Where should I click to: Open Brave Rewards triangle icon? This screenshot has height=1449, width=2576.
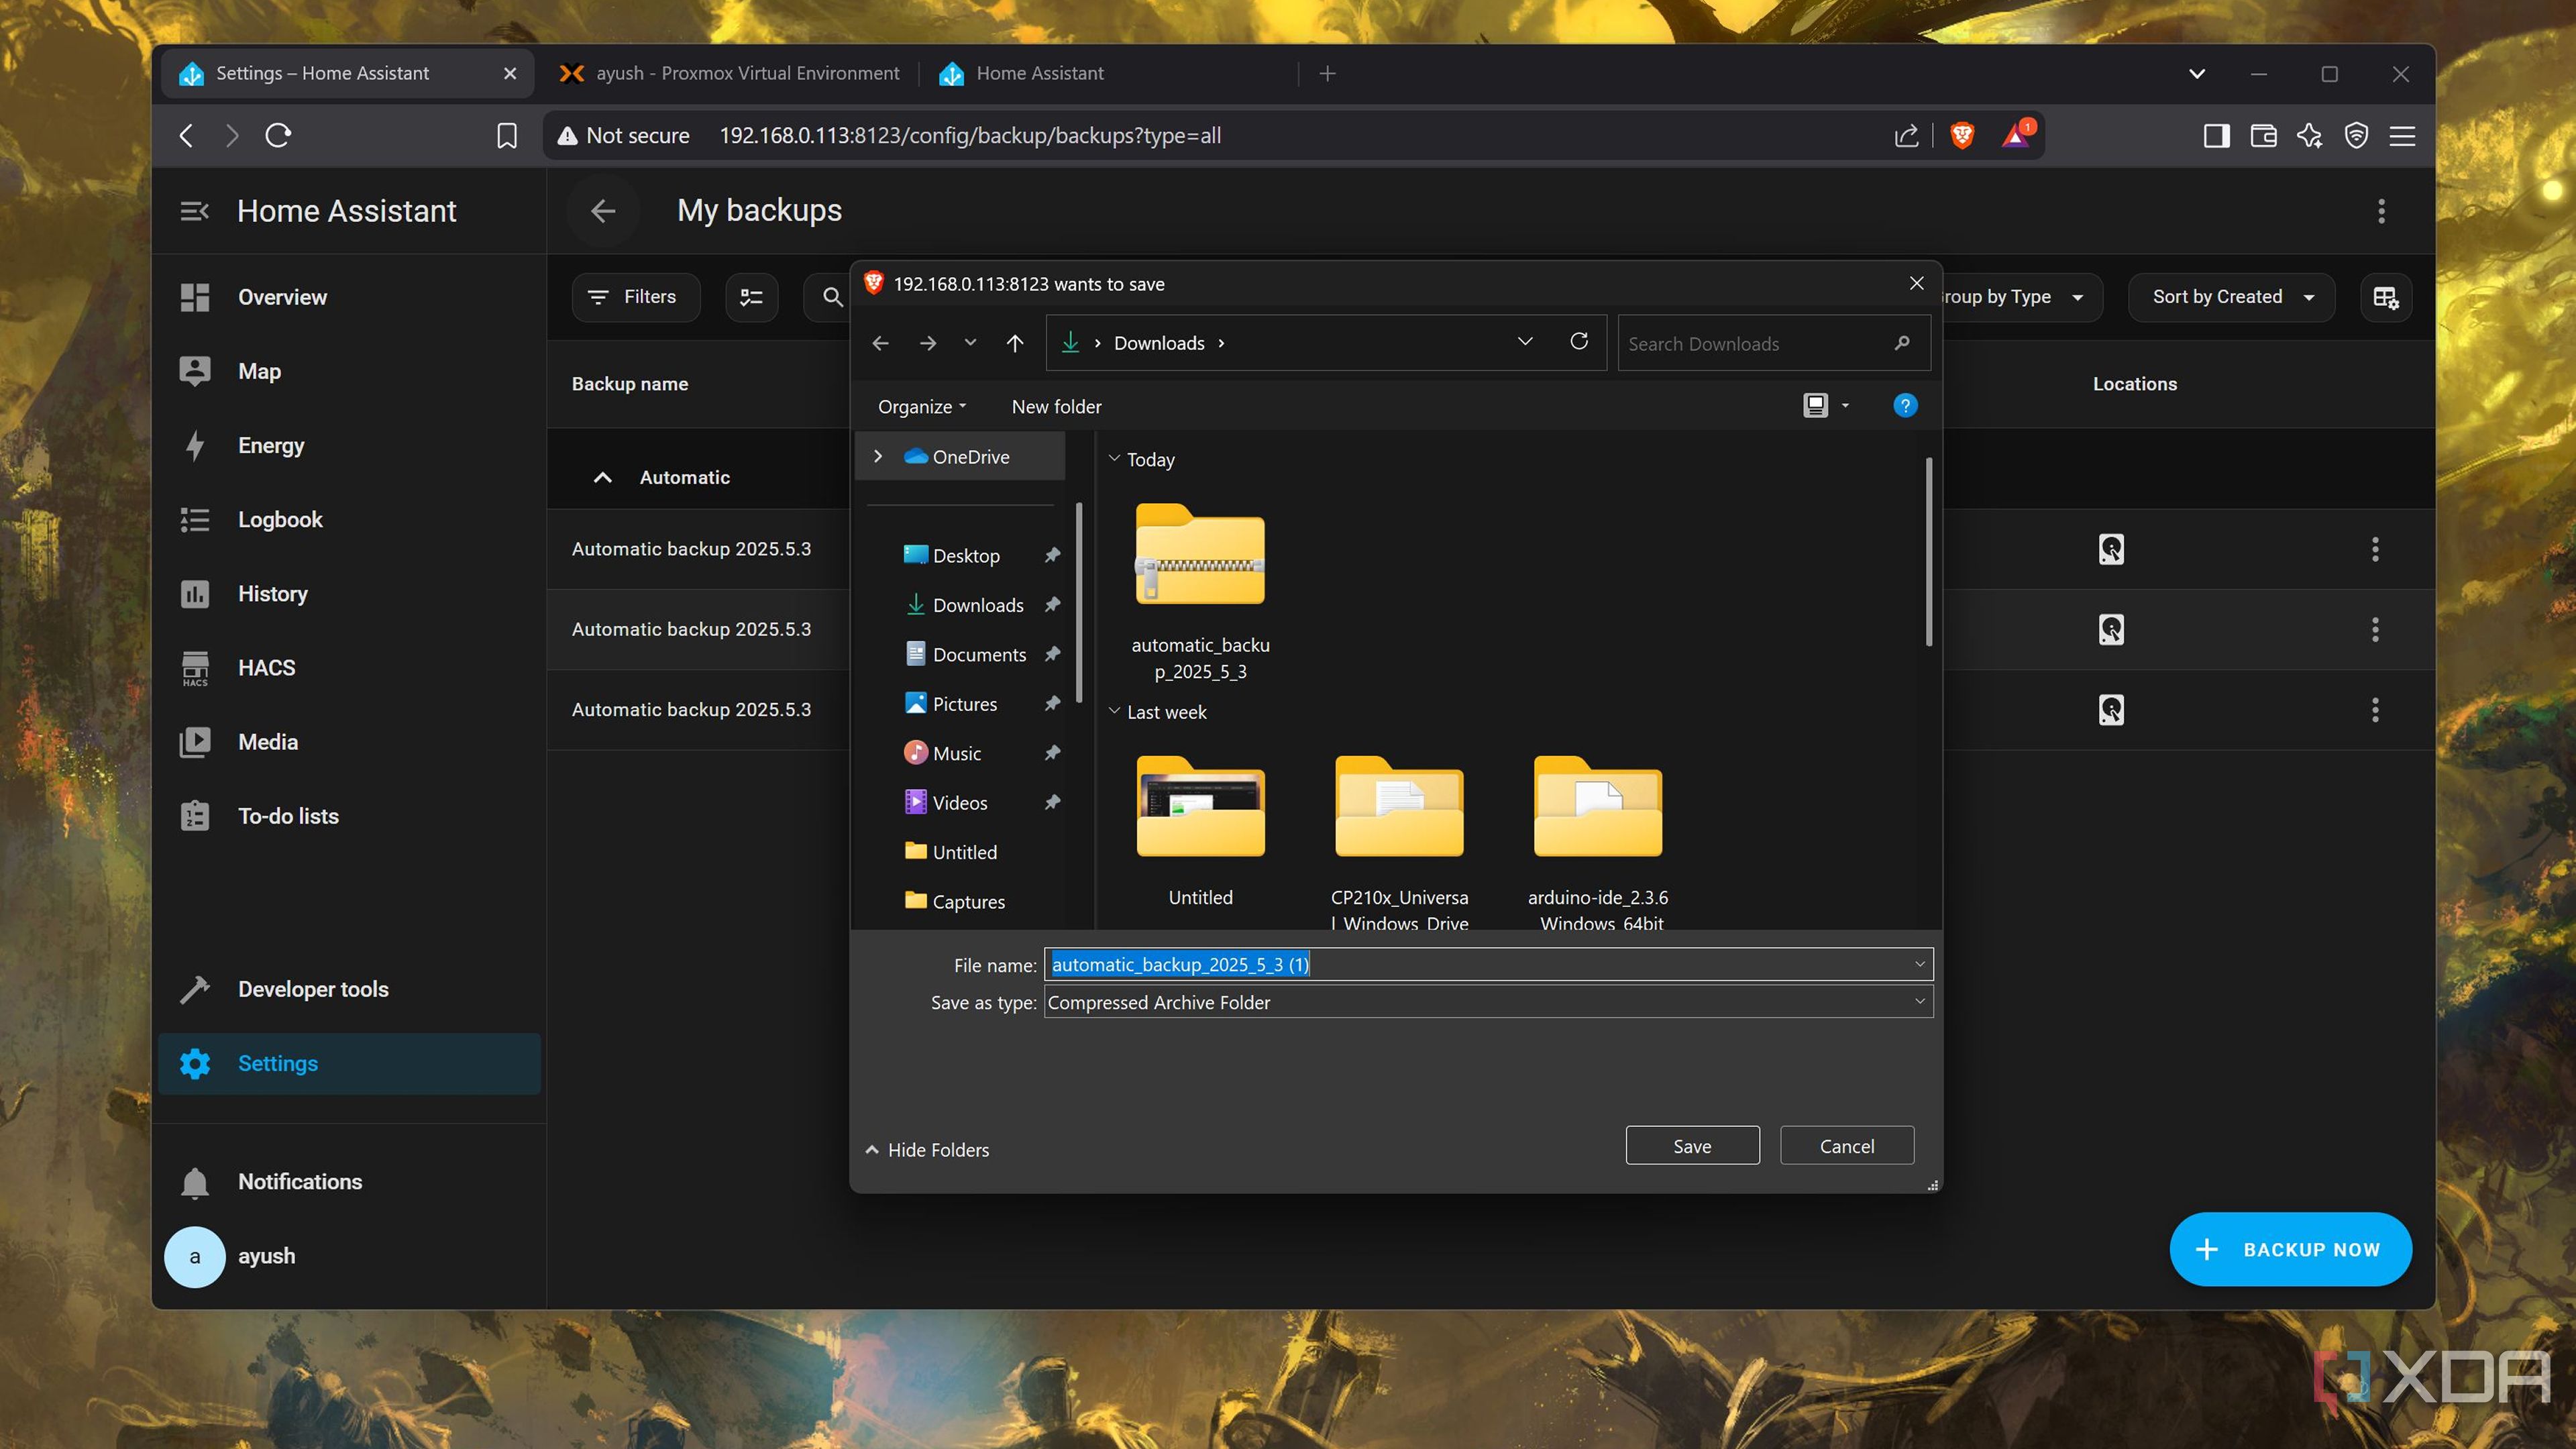[2016, 135]
